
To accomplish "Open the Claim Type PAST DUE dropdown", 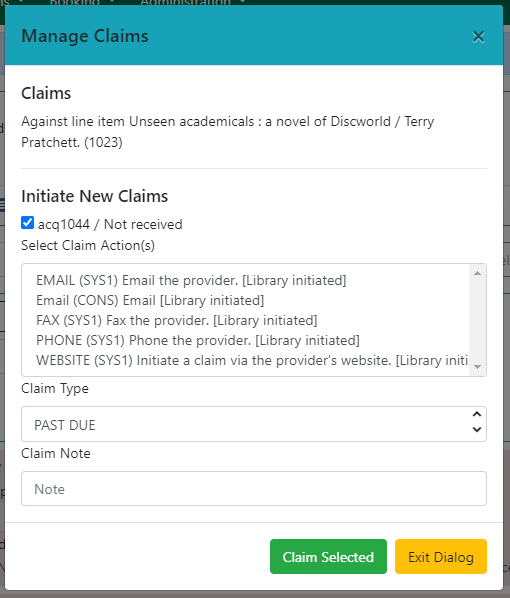I will coord(254,424).
